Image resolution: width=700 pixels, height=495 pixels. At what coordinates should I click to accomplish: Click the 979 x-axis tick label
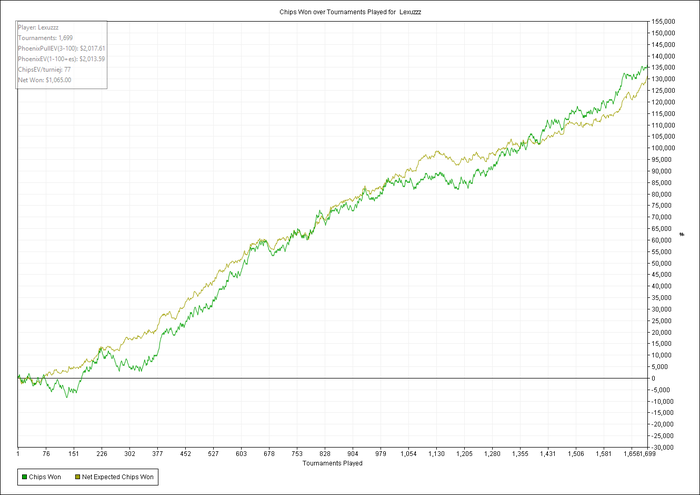tap(380, 454)
